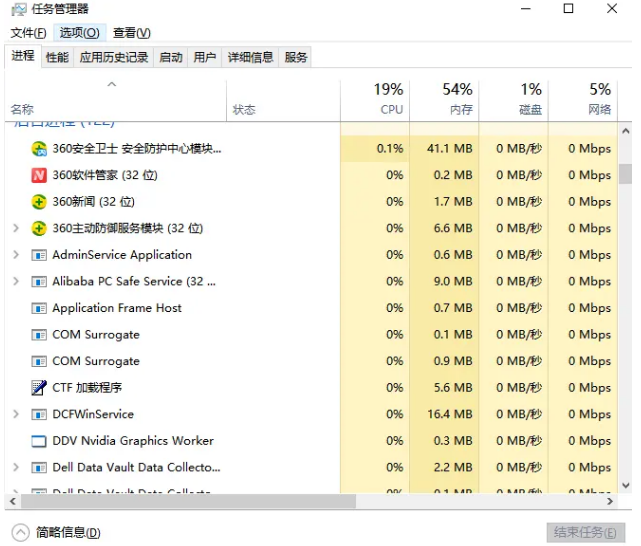Select the 360安全卫士 安全防护中心模块 row

coord(311,149)
